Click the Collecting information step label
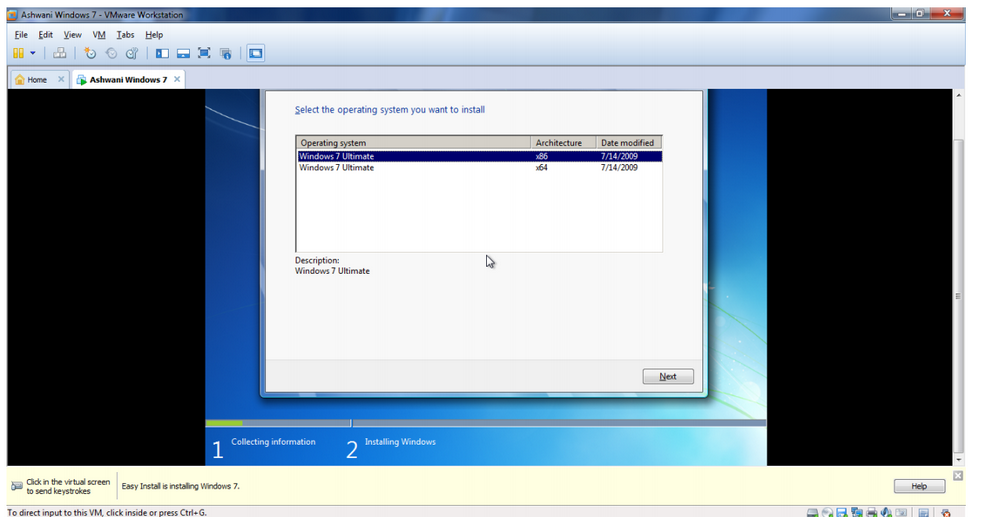This screenshot has height=517, width=988. (273, 442)
